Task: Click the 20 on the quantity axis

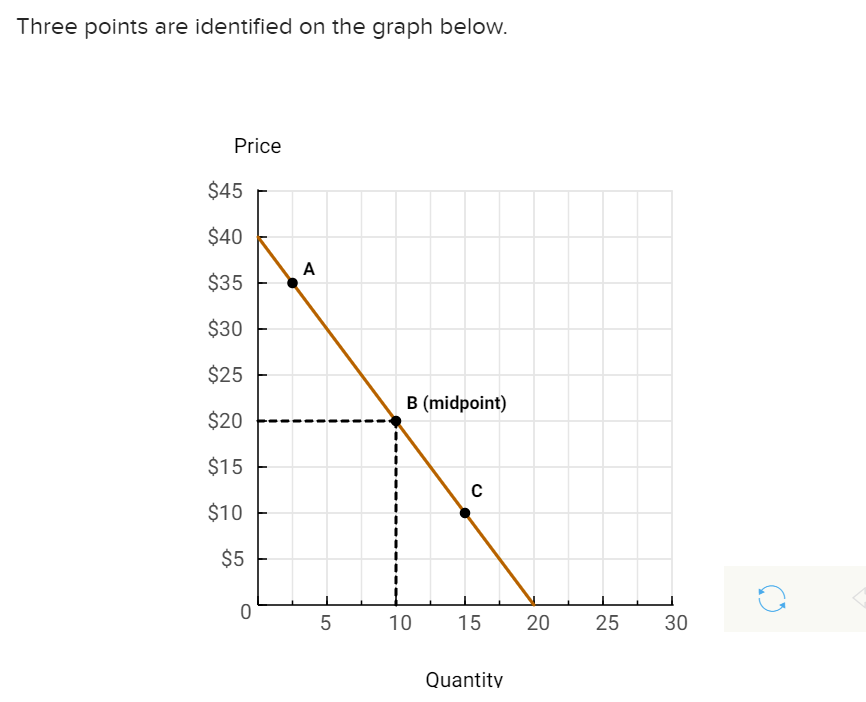Action: pyautogui.click(x=538, y=623)
